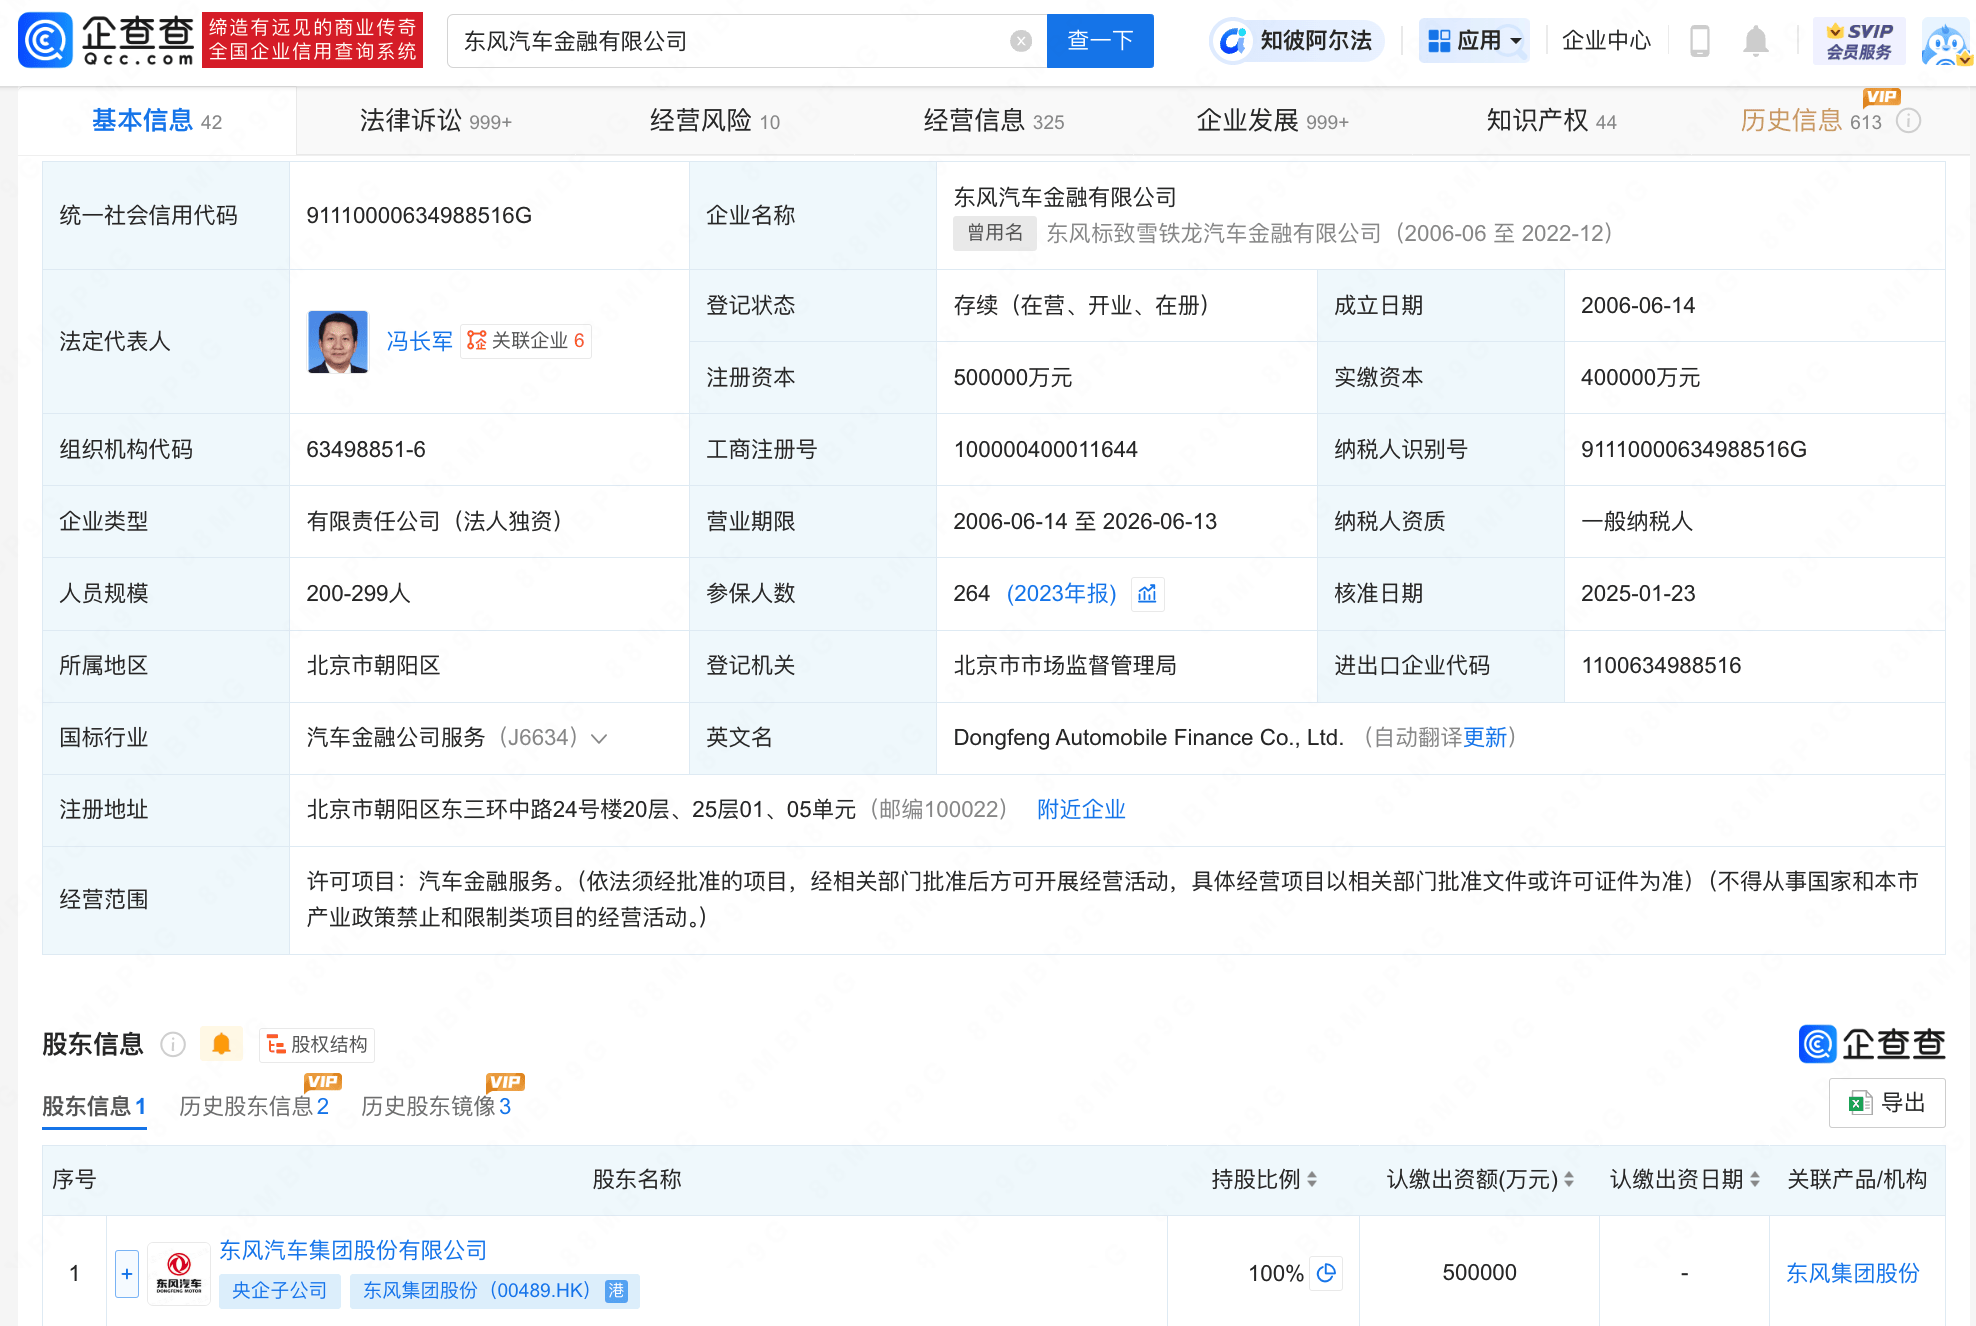1976x1326 pixels.
Task: Click the 曾用名 label tag
Action: [994, 233]
